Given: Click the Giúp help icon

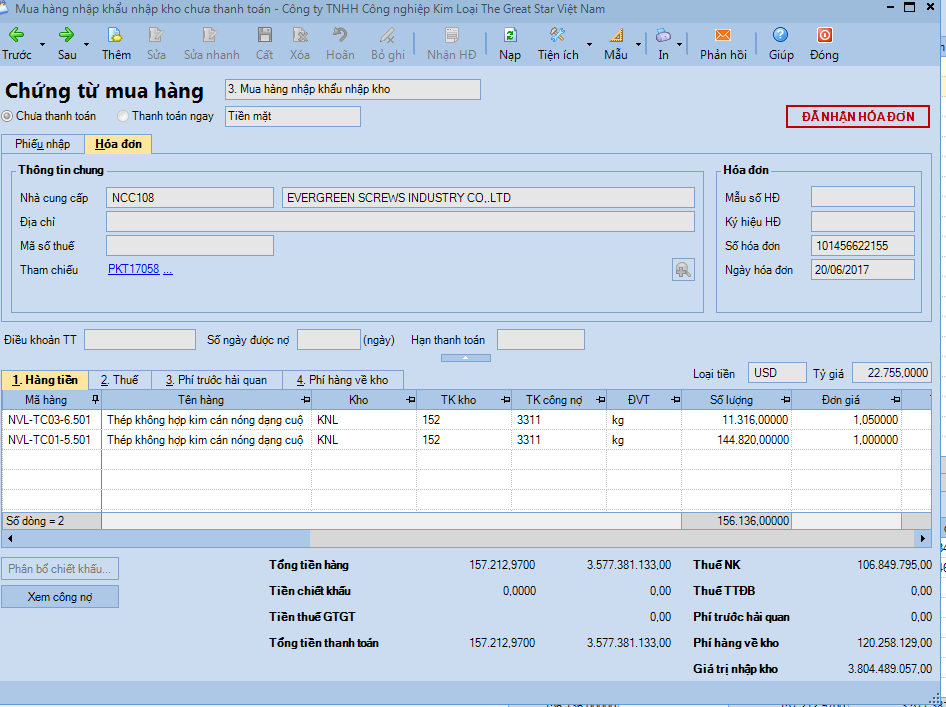Looking at the screenshot, I should click(x=781, y=35).
